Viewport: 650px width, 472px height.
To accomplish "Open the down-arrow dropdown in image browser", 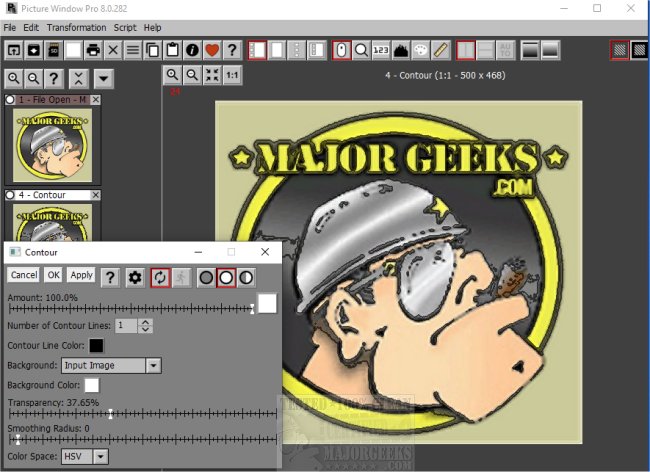I will [x=104, y=78].
